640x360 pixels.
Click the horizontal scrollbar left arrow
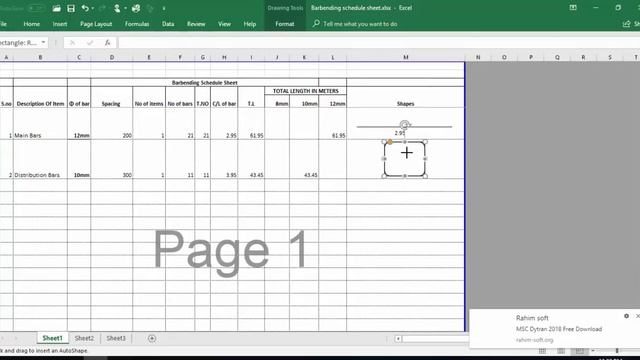[x=398, y=338]
